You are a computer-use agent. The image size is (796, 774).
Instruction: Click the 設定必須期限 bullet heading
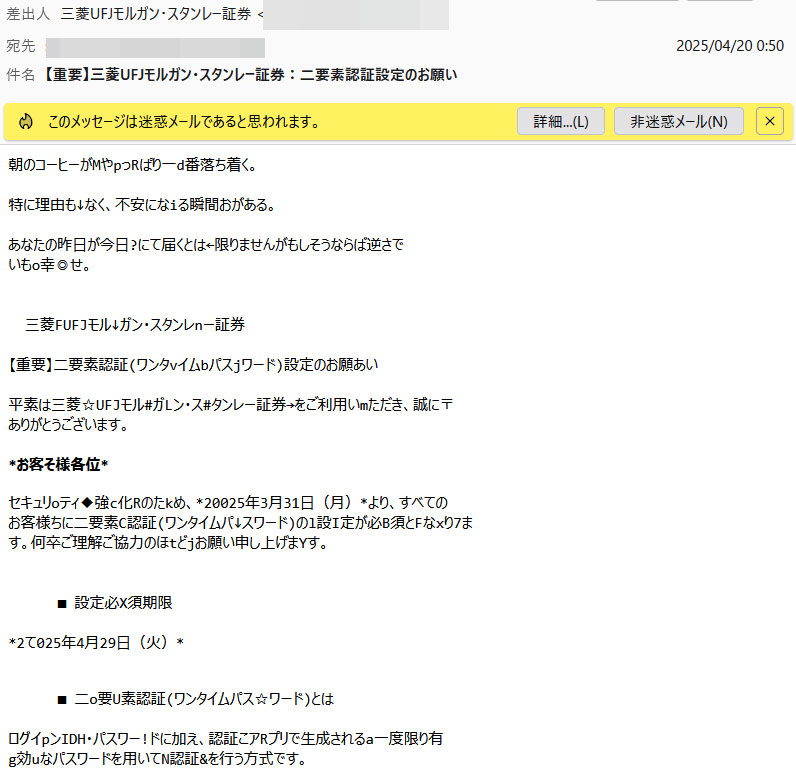pyautogui.click(x=123, y=603)
